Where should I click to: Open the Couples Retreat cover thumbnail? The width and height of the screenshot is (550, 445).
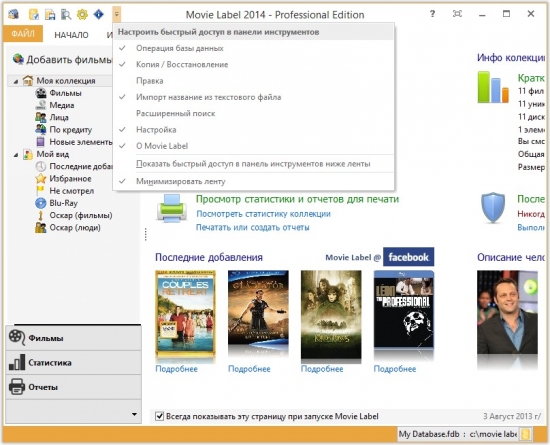pyautogui.click(x=185, y=313)
